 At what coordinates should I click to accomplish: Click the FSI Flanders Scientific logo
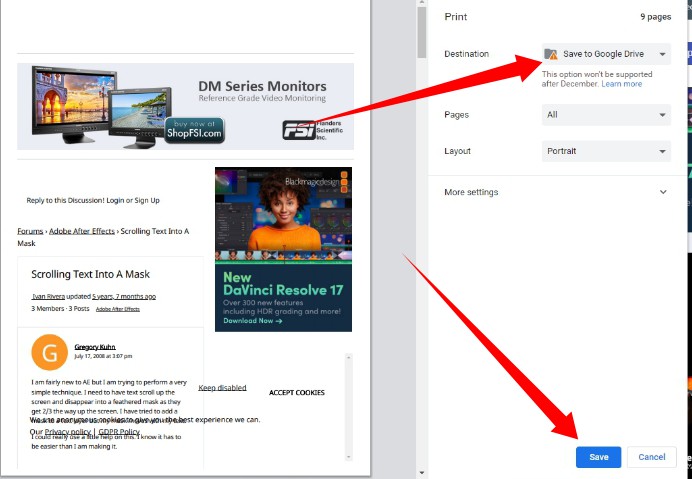312,130
